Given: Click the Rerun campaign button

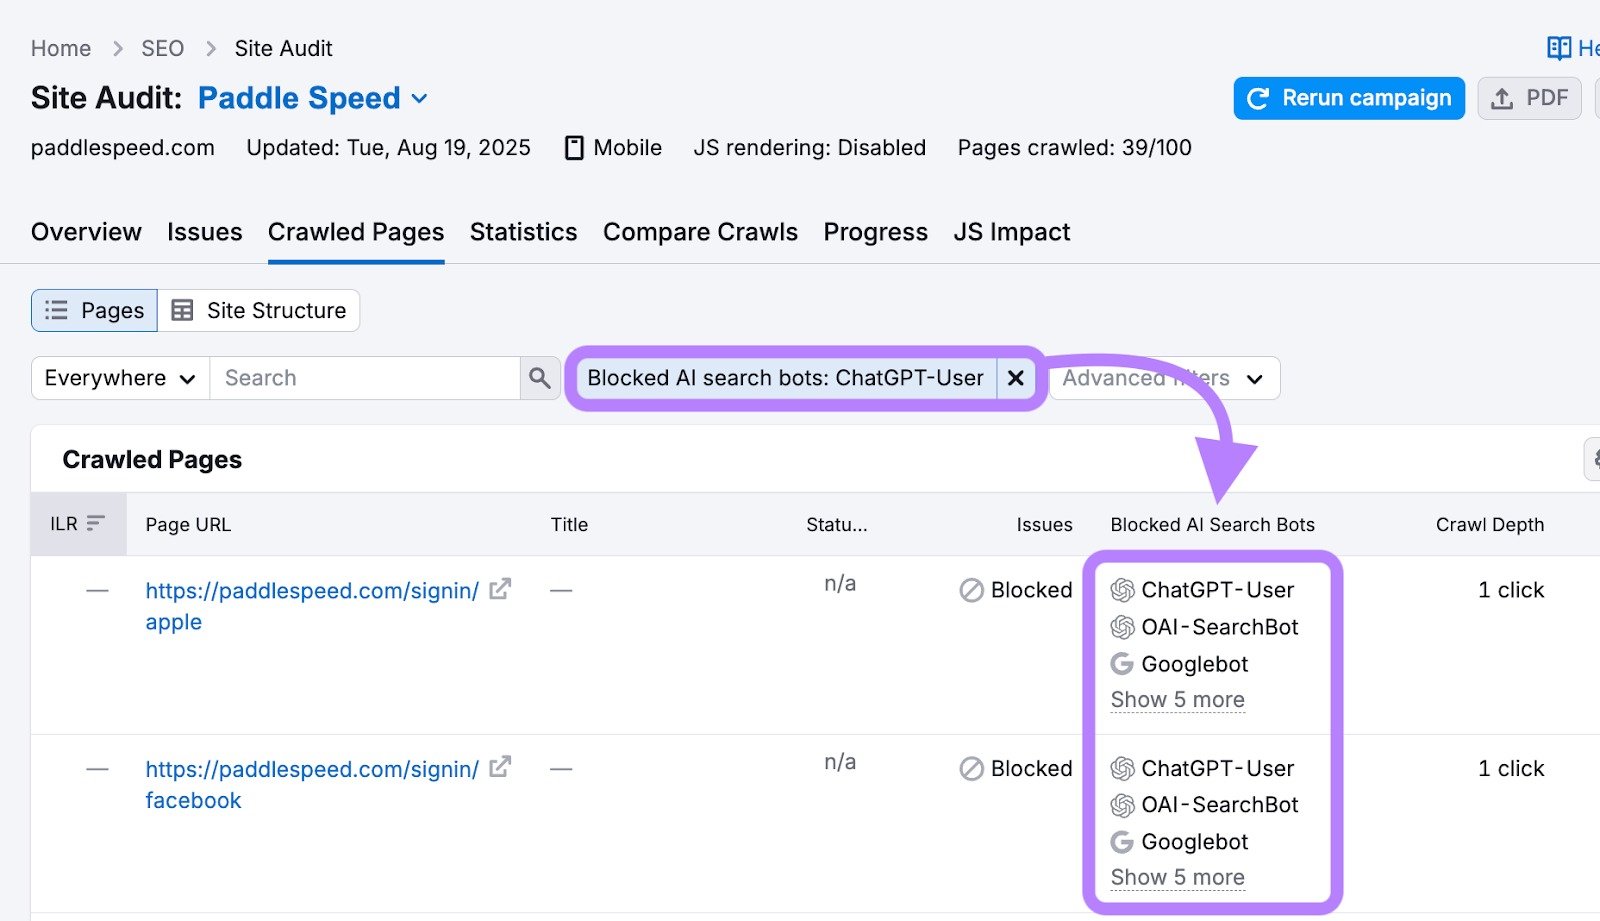Looking at the screenshot, I should pyautogui.click(x=1348, y=98).
